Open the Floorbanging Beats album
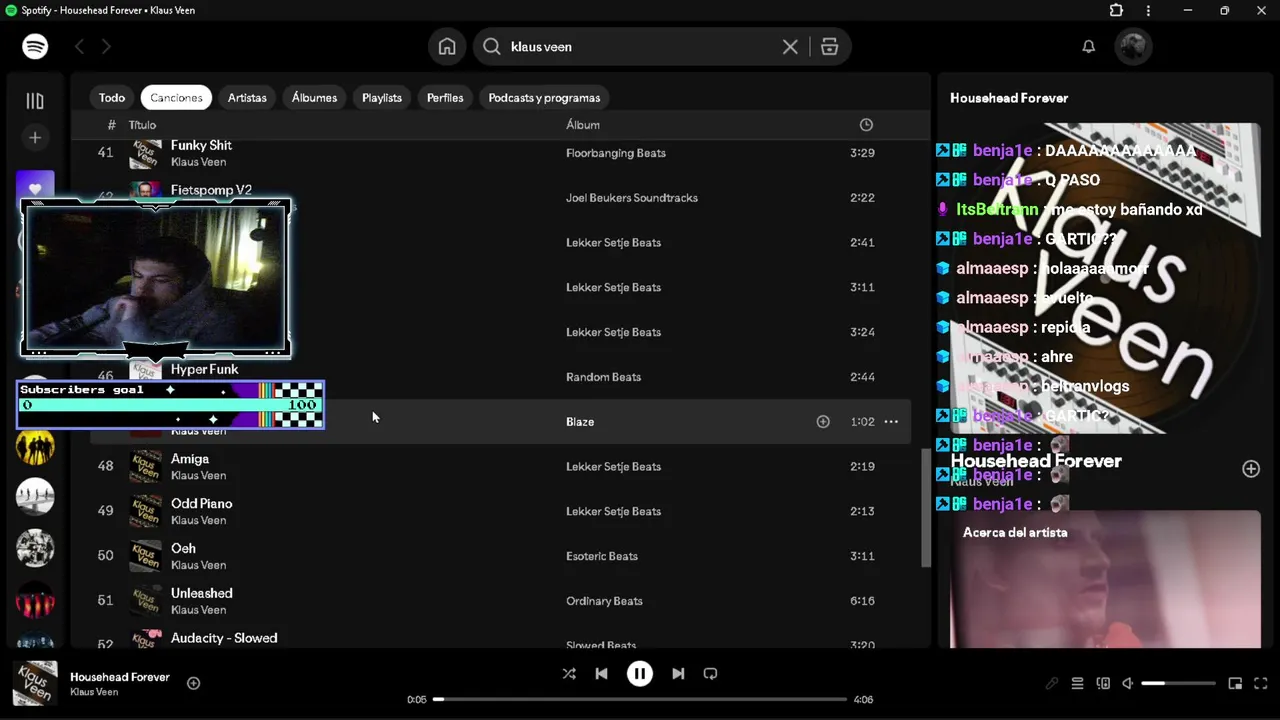This screenshot has height=720, width=1280. coord(616,153)
